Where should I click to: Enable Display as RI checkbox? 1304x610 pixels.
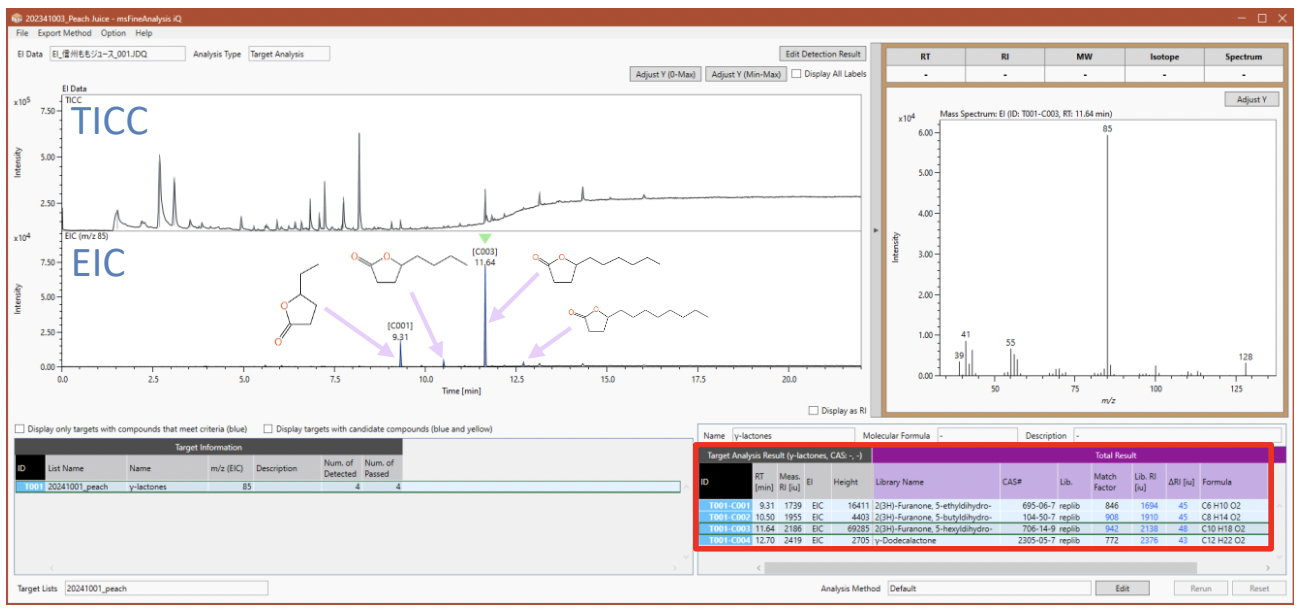(813, 410)
